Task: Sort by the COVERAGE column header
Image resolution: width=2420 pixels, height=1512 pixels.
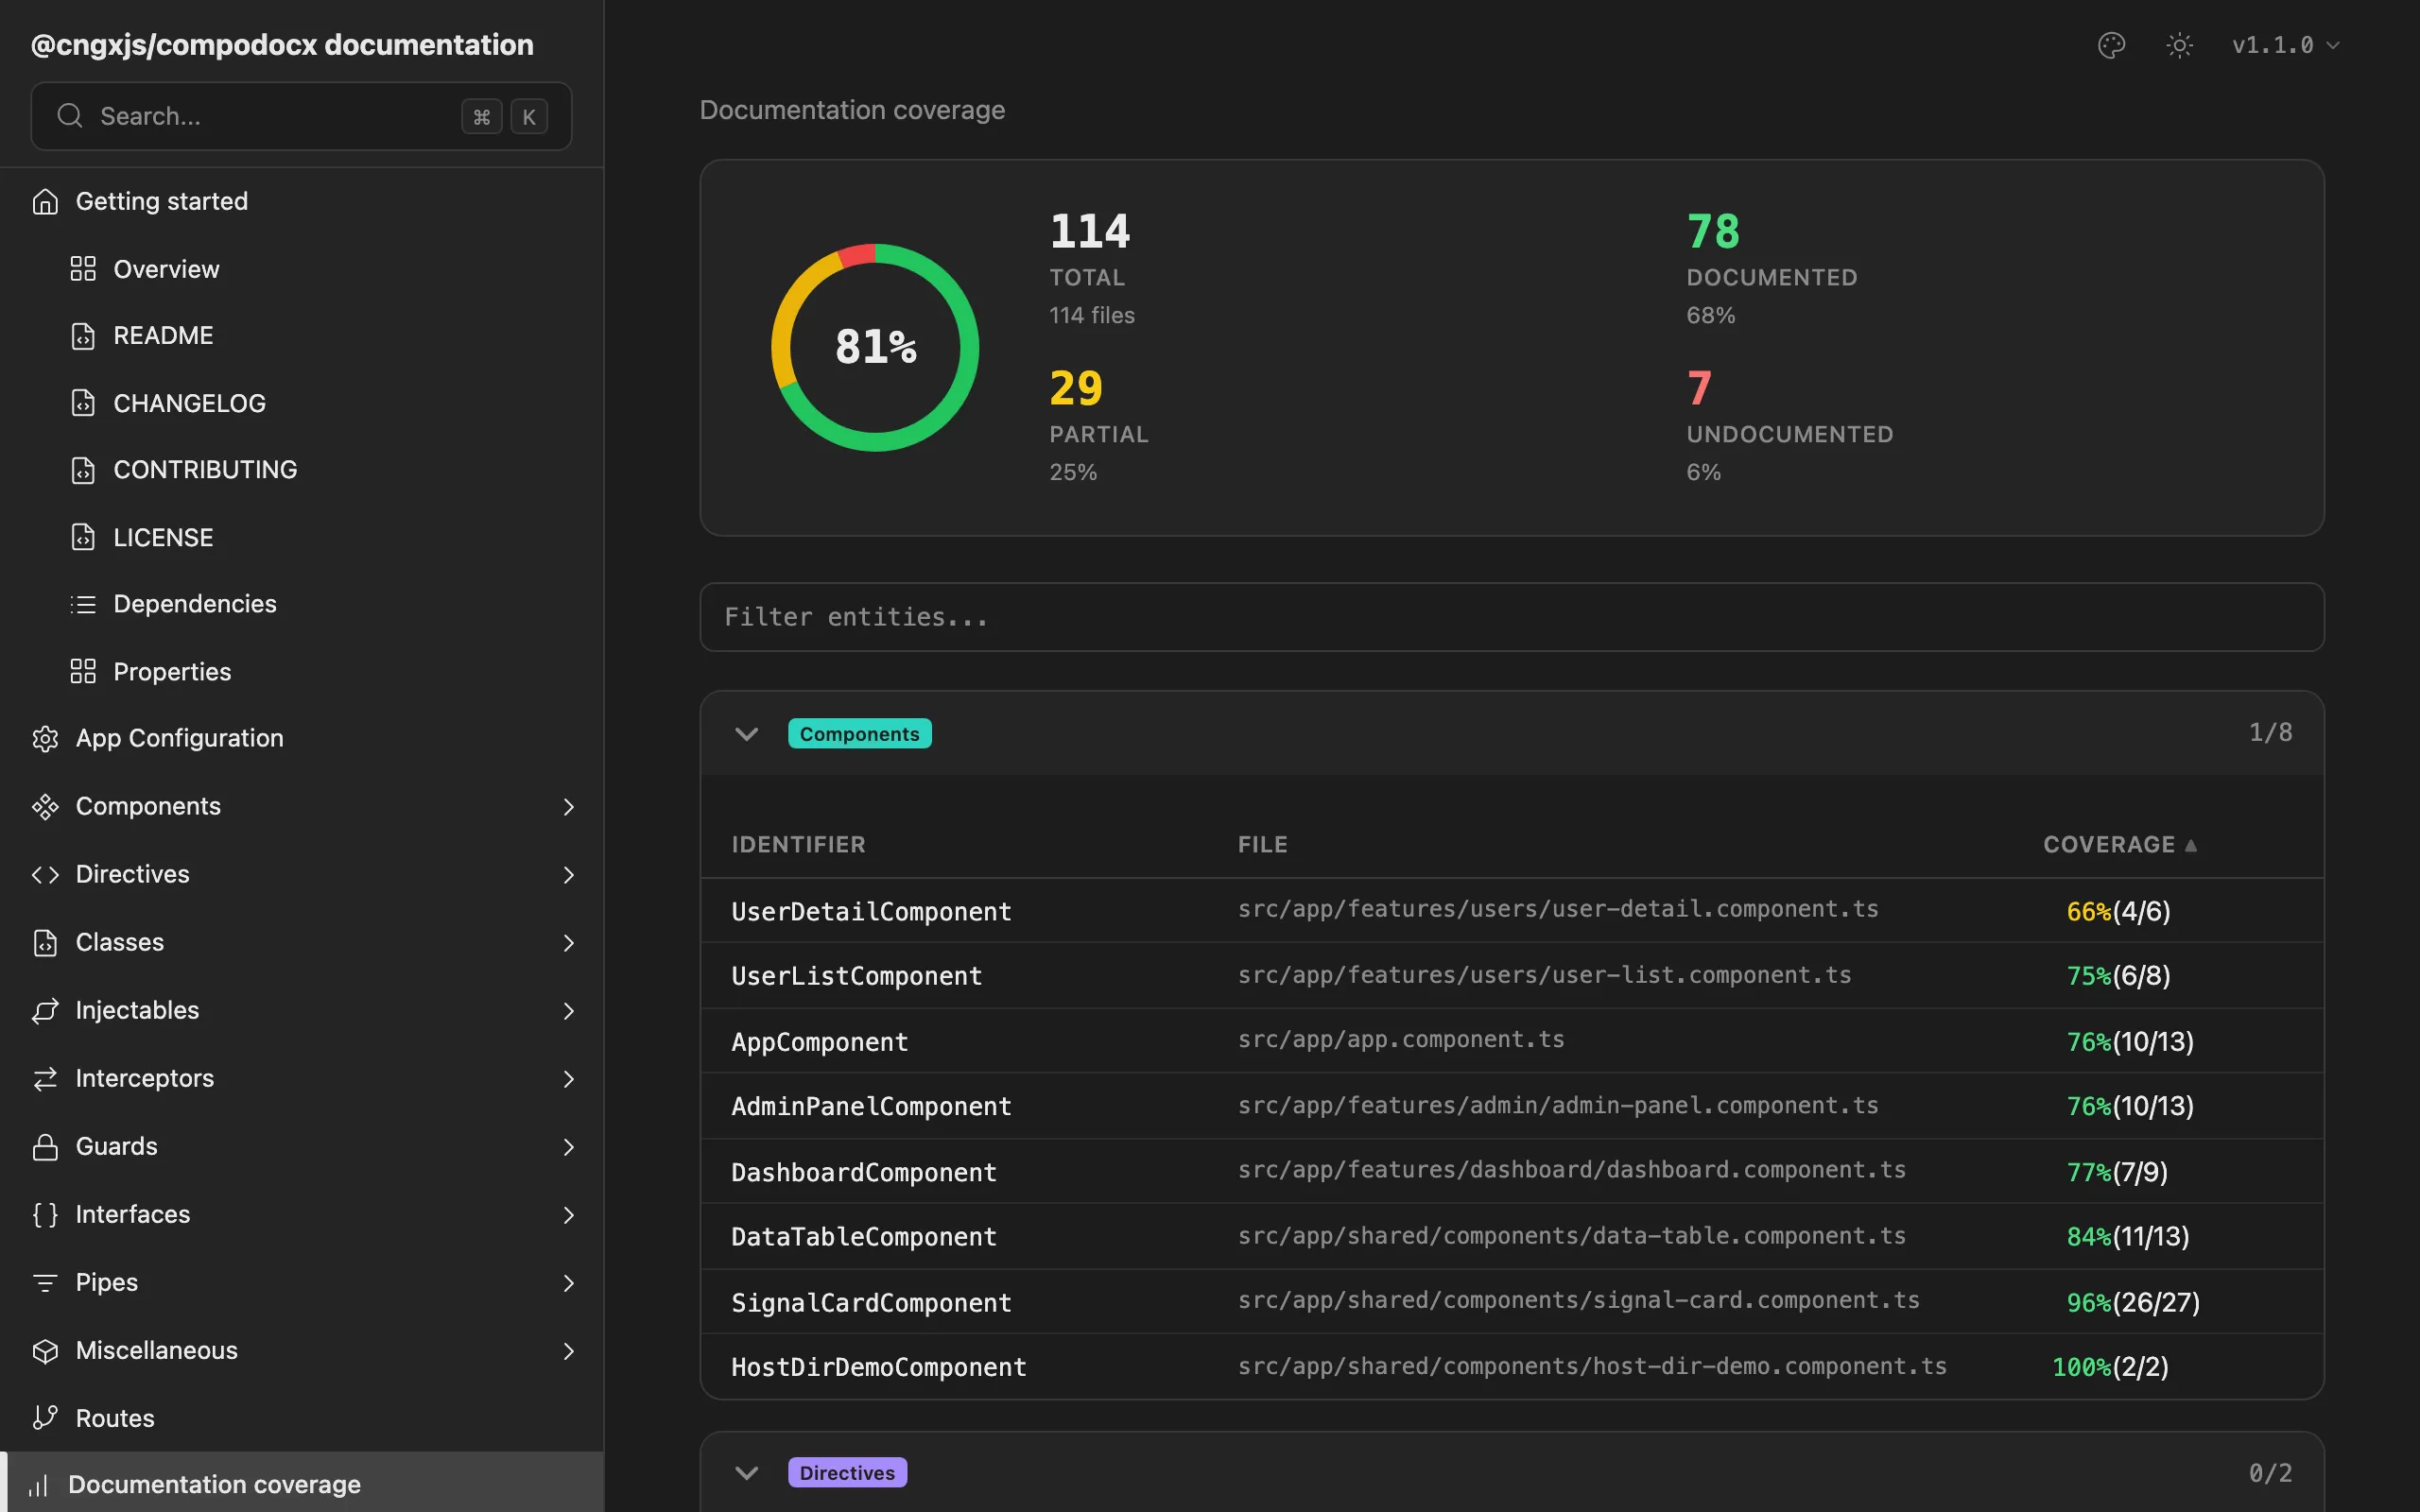Action: pyautogui.click(x=2119, y=844)
